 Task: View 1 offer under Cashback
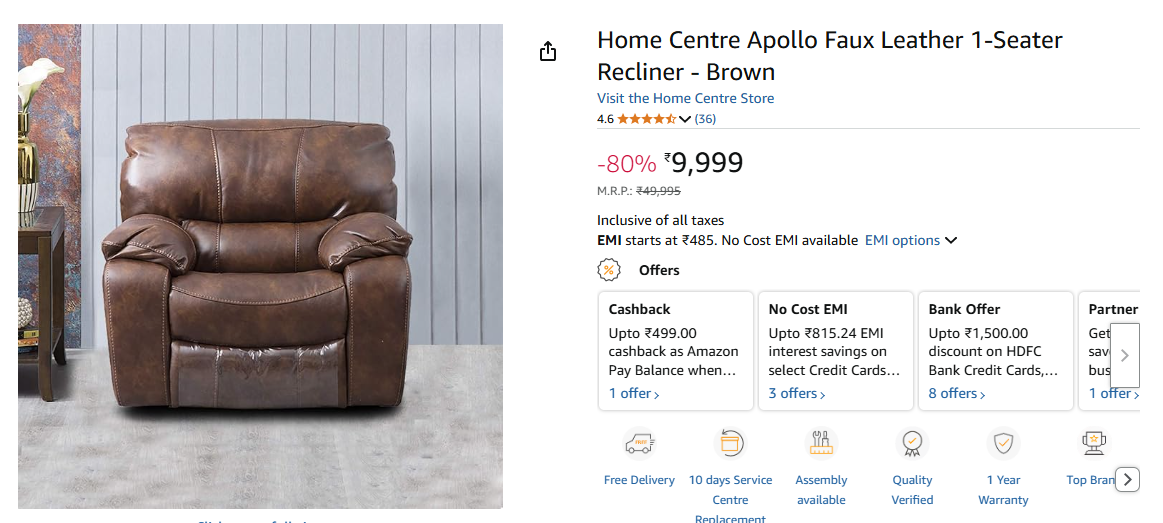click(634, 394)
